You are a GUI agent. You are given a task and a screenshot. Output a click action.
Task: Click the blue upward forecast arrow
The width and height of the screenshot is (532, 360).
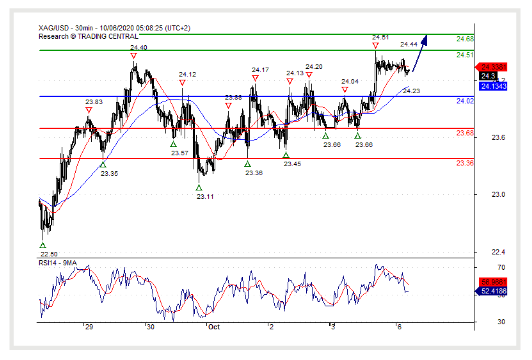pos(420,53)
